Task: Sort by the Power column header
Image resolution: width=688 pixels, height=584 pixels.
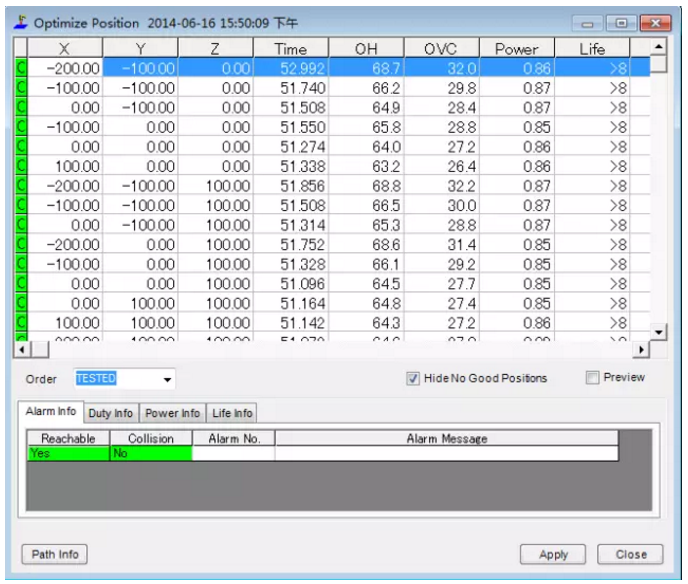Action: pos(517,48)
